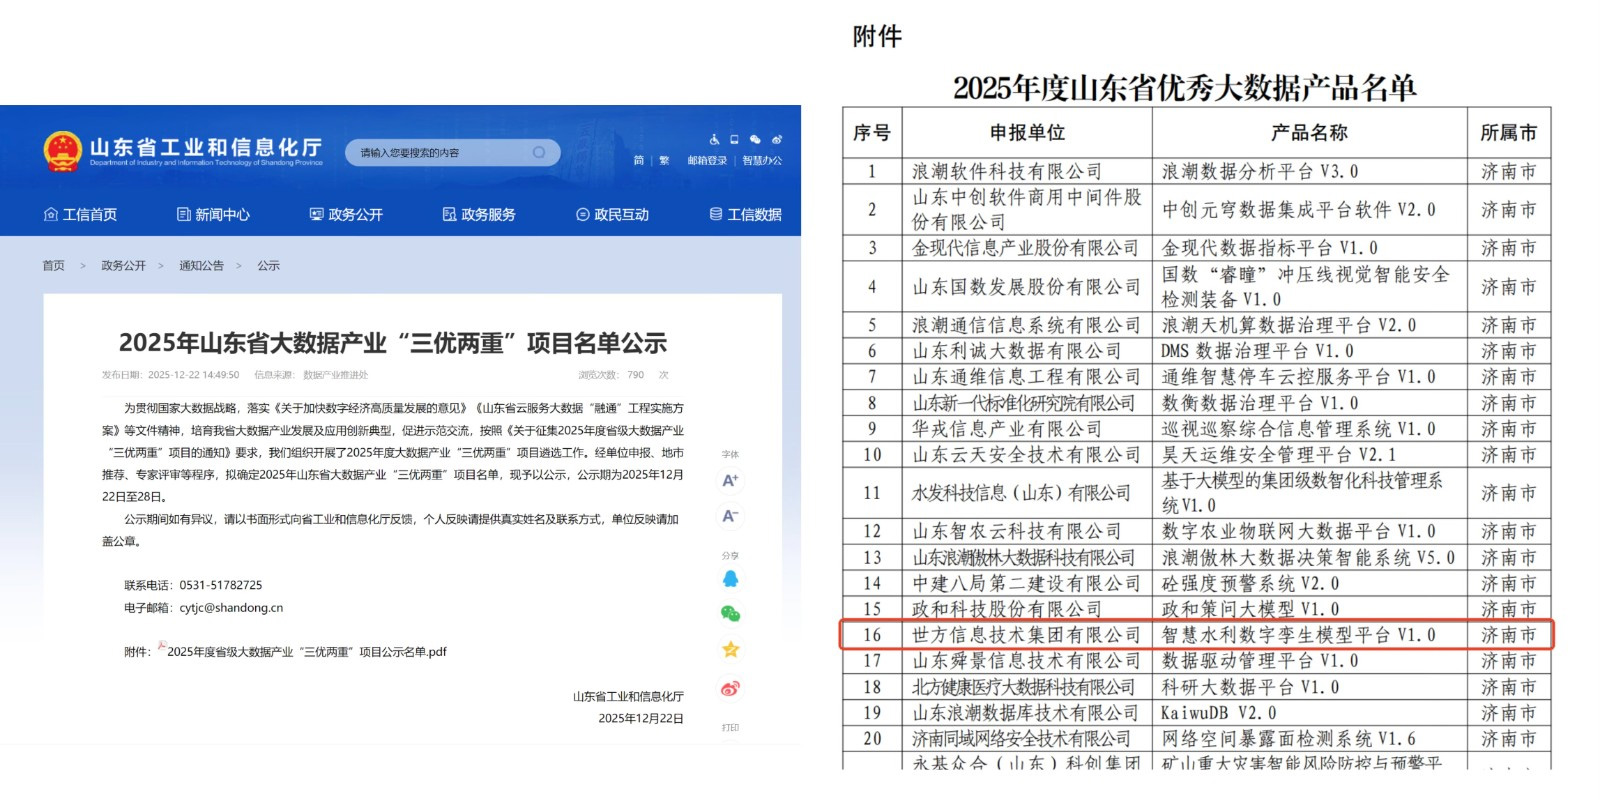
Task: Share the article to Qzone star icon
Action: tap(730, 650)
